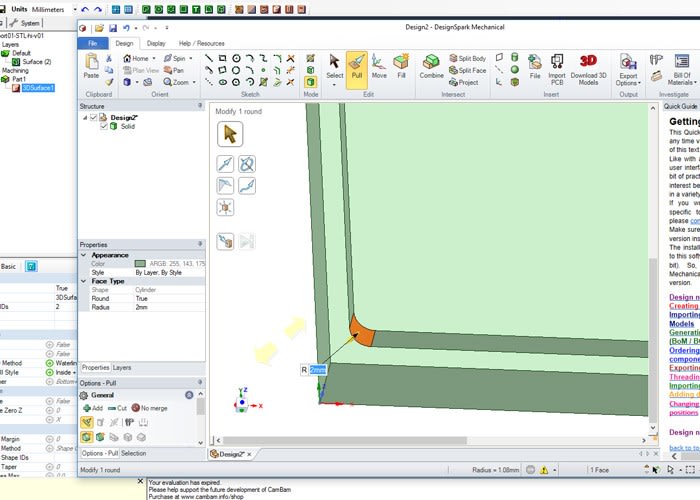Close the Design2 document tab
The image size is (700, 500).
coord(250,454)
